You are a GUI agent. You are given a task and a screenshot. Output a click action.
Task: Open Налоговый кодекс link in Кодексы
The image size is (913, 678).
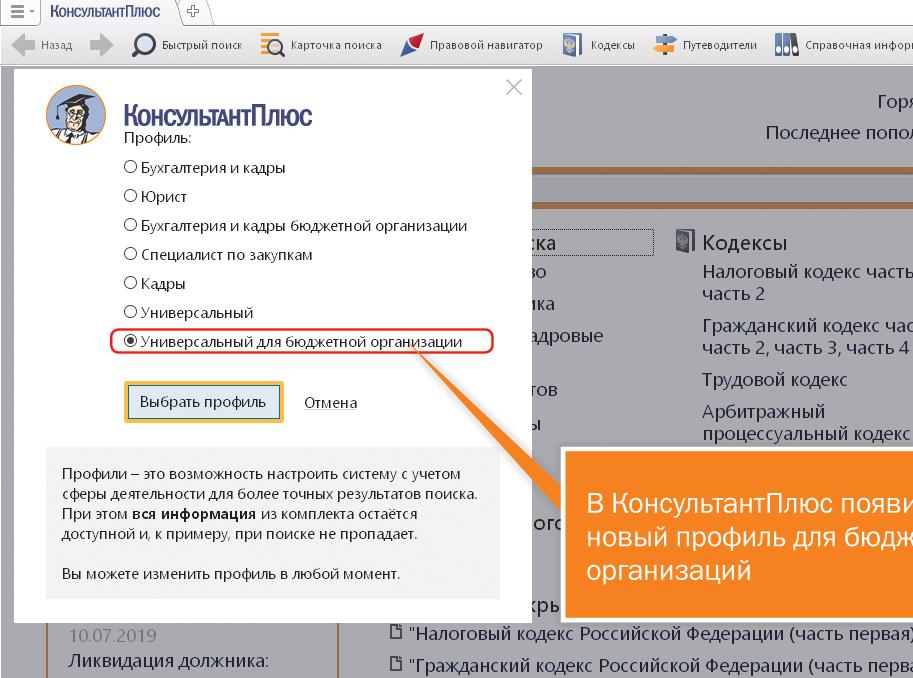pos(808,282)
